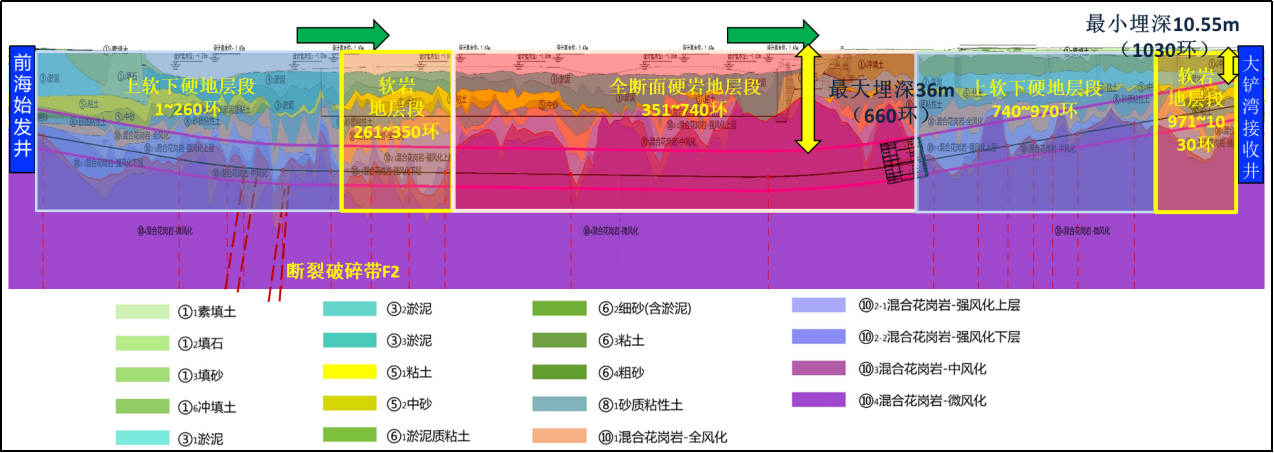Click the legend text '③3淤泥'

click(x=409, y=341)
